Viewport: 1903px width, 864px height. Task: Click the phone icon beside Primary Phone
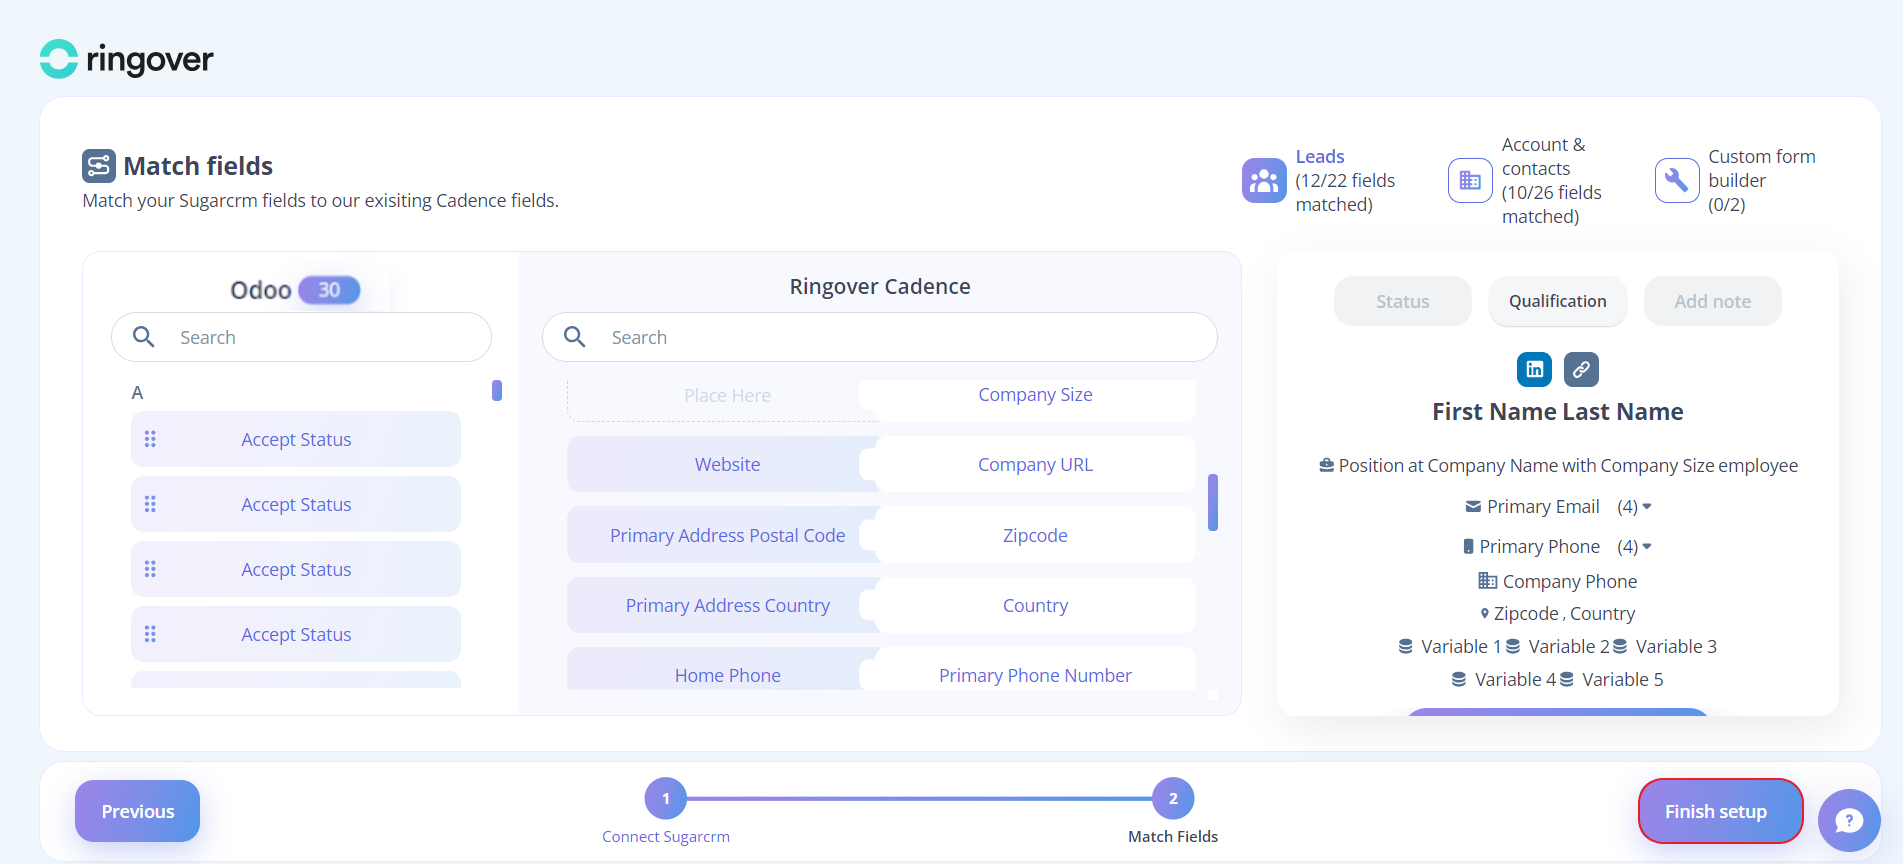tap(1468, 547)
